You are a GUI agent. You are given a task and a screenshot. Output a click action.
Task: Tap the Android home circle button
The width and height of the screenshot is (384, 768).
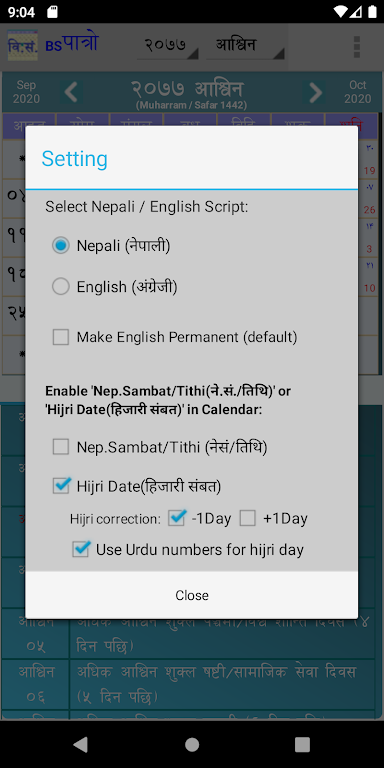(192, 744)
